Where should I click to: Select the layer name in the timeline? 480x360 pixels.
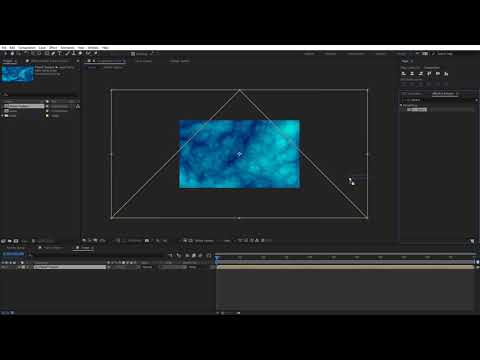[x=70, y=267]
